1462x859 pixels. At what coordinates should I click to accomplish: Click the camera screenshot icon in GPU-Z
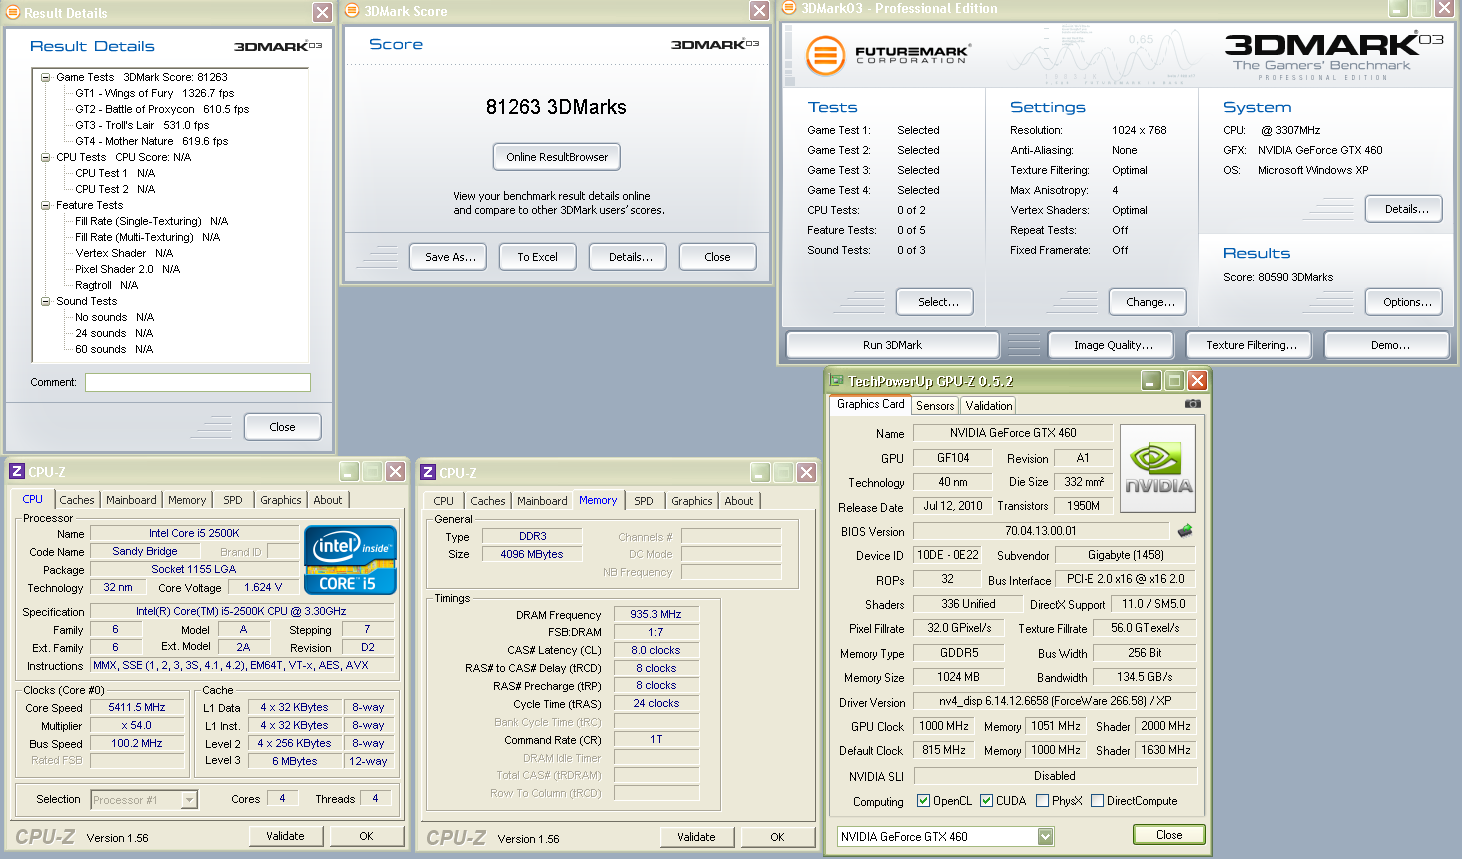coord(1192,404)
